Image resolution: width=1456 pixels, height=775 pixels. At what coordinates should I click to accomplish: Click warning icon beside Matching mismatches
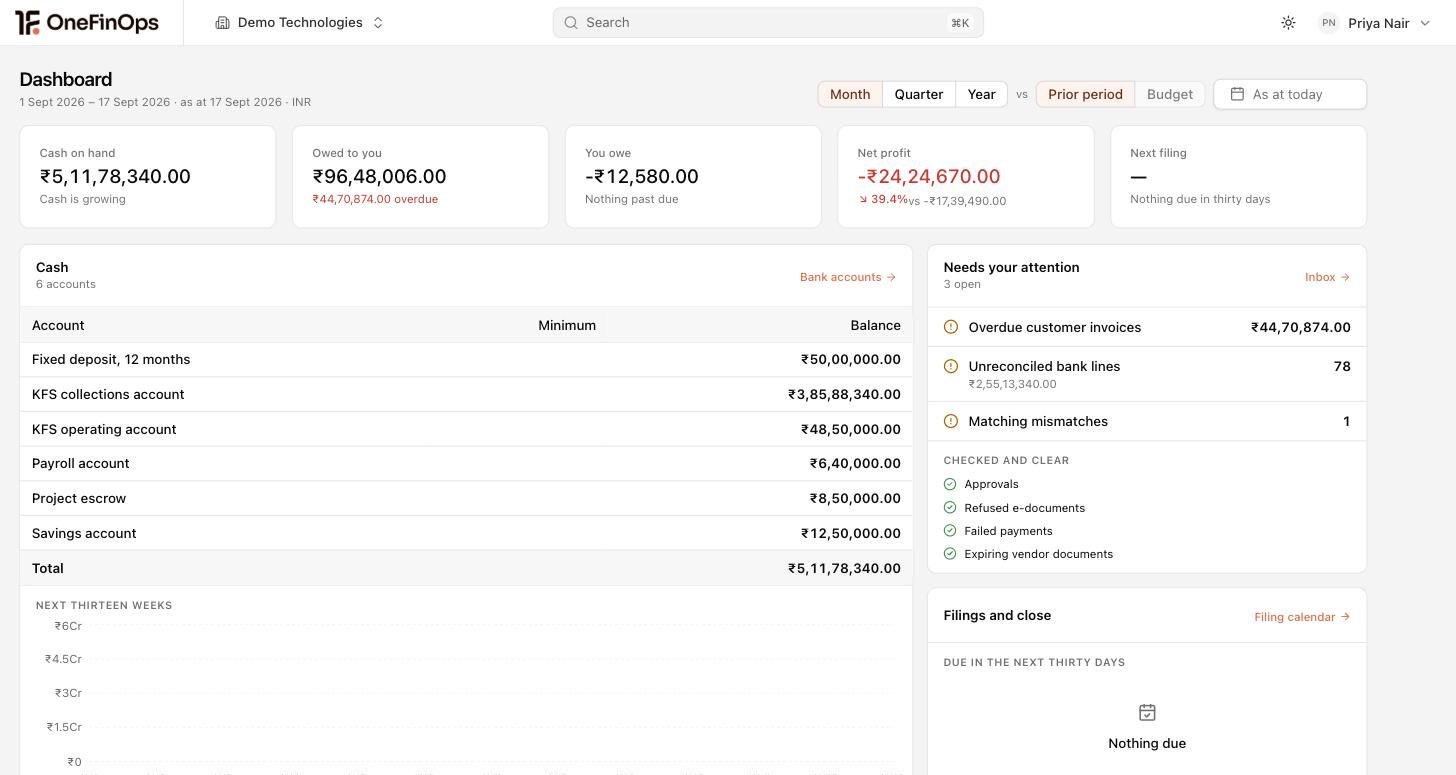951,421
